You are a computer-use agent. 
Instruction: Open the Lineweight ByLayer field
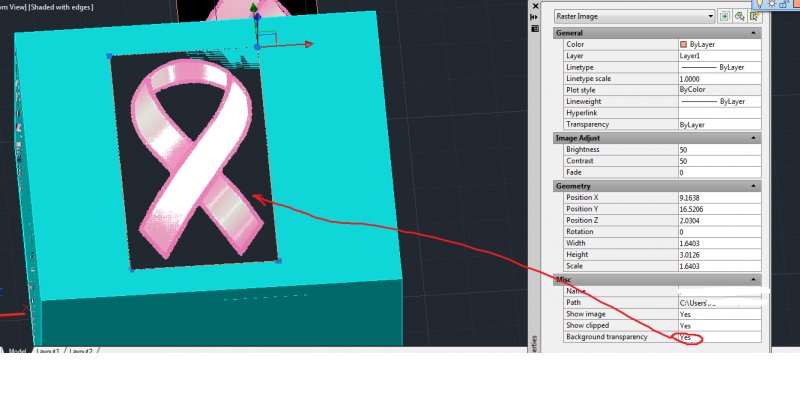pos(719,101)
